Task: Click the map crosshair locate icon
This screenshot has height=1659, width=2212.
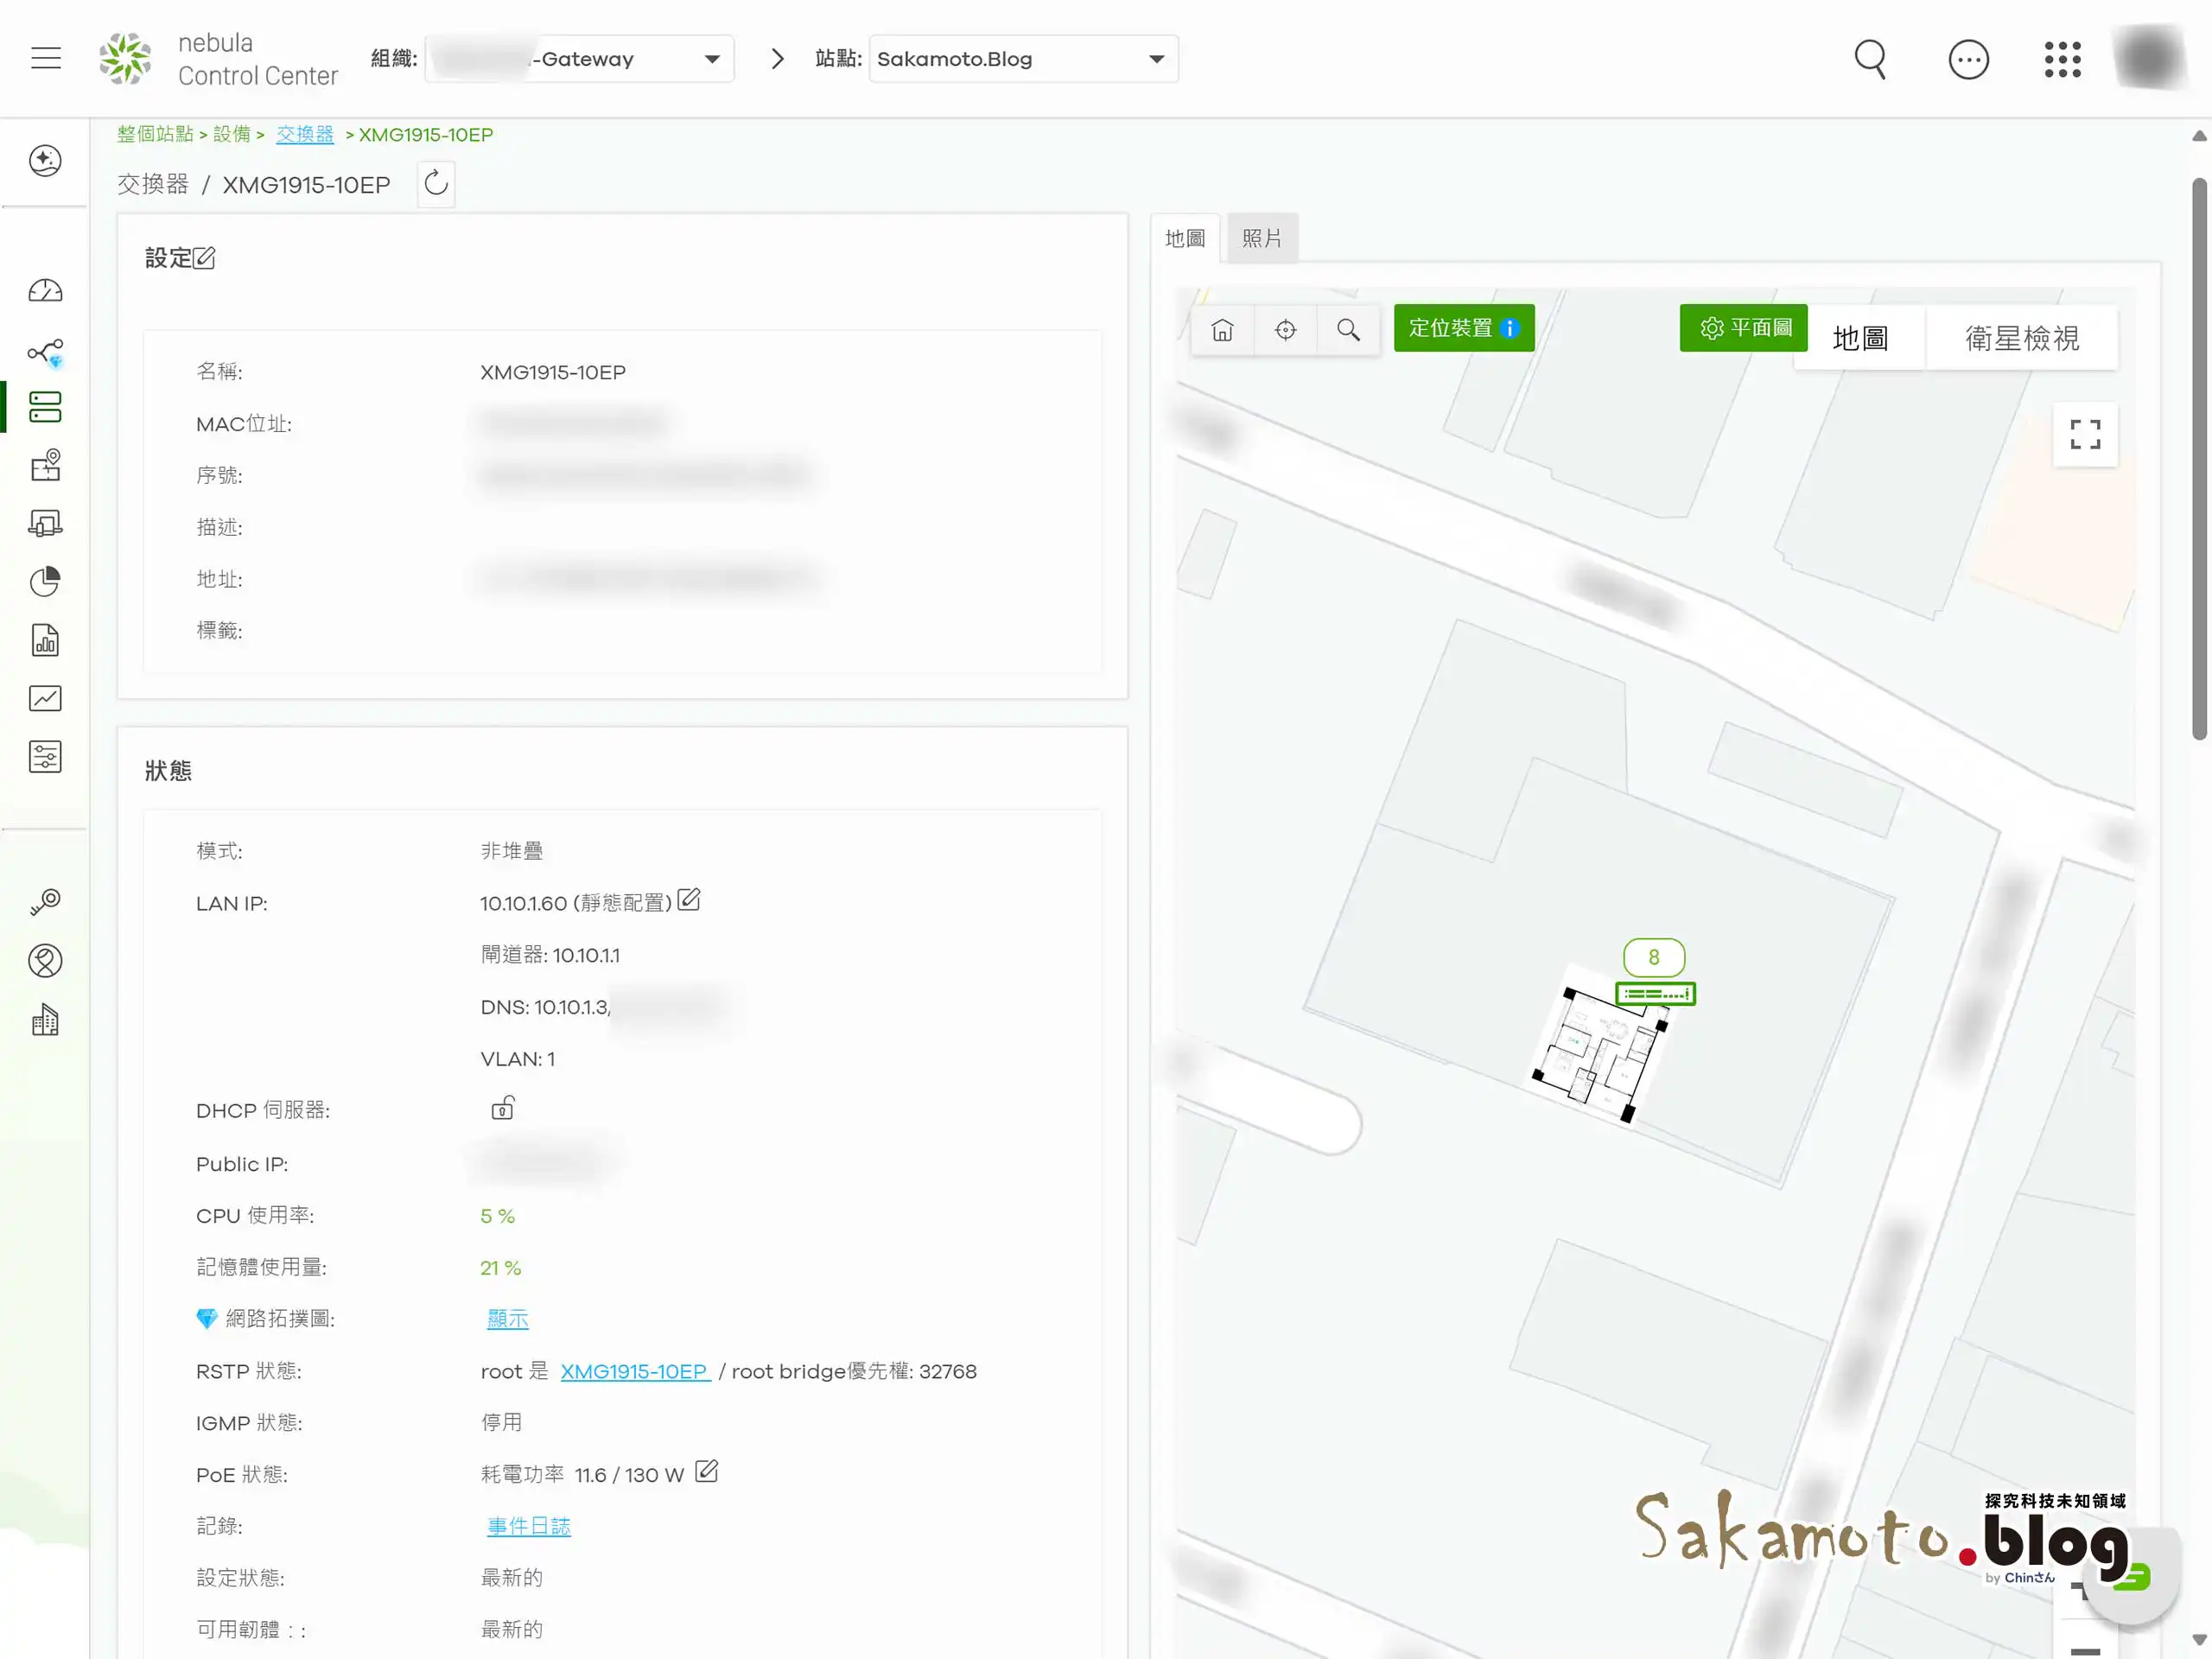Action: point(1285,329)
